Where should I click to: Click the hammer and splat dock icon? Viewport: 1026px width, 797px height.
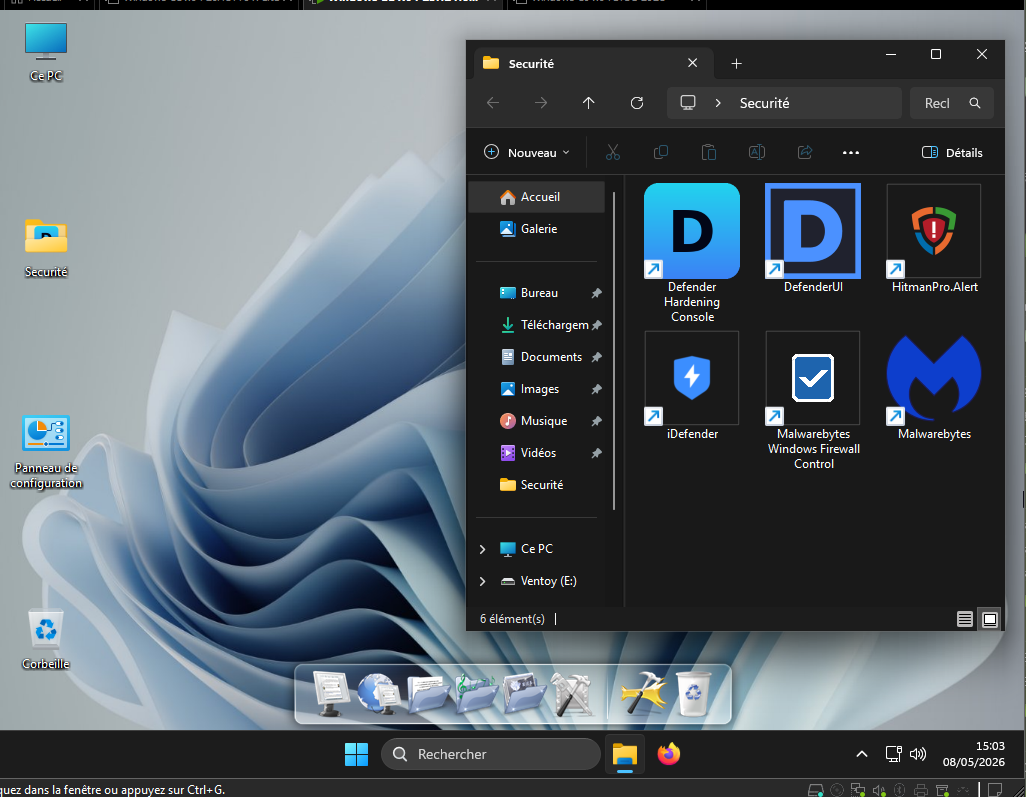click(x=644, y=694)
